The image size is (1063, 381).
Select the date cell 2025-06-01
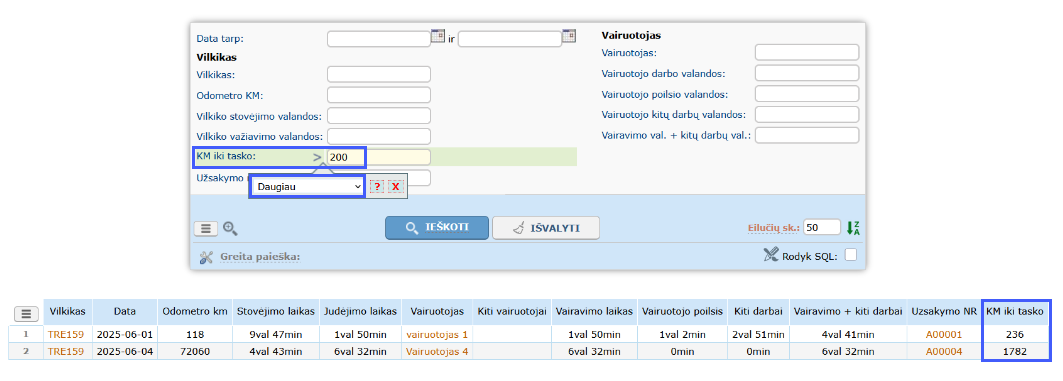click(125, 334)
